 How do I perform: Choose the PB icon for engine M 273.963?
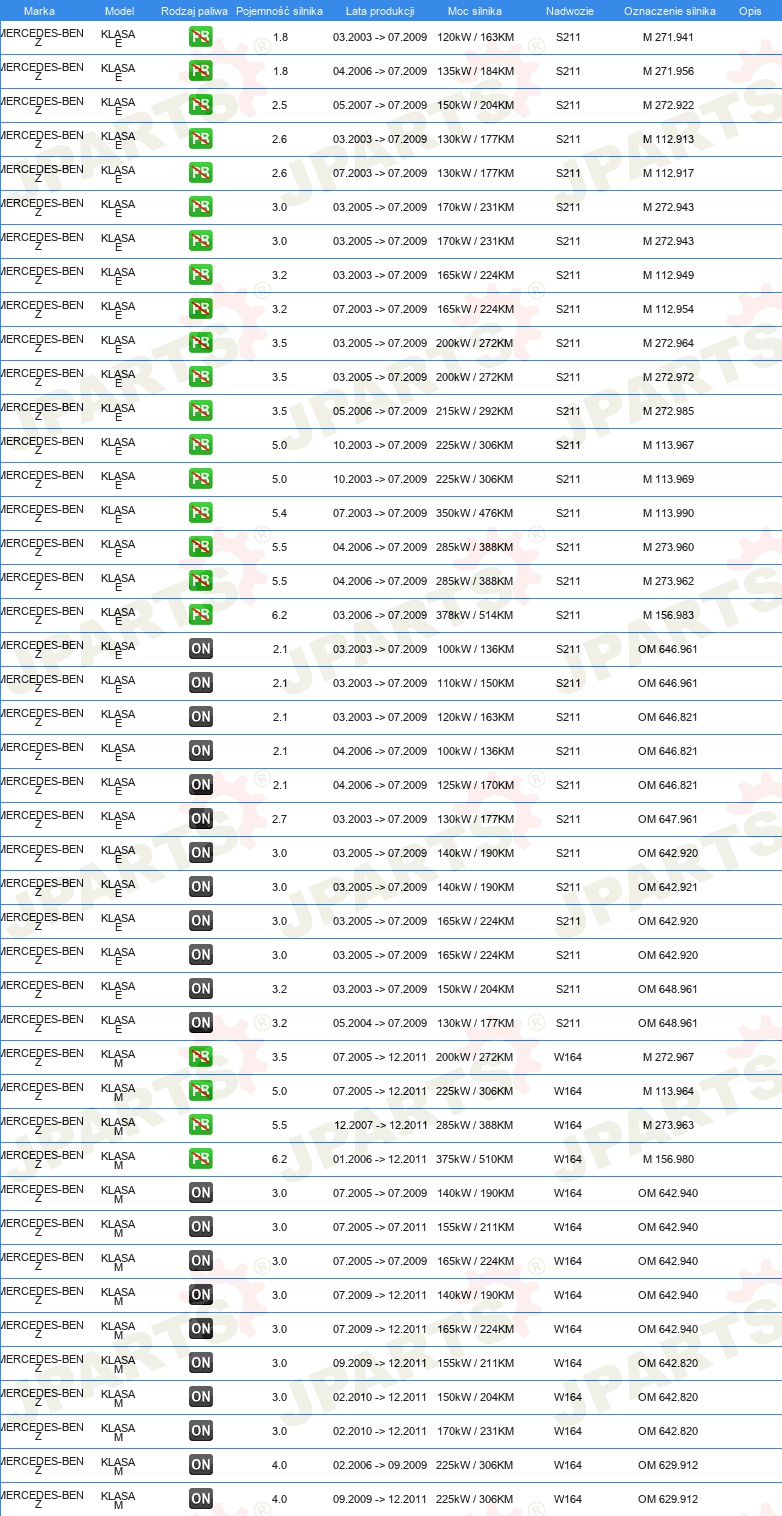(201, 1125)
